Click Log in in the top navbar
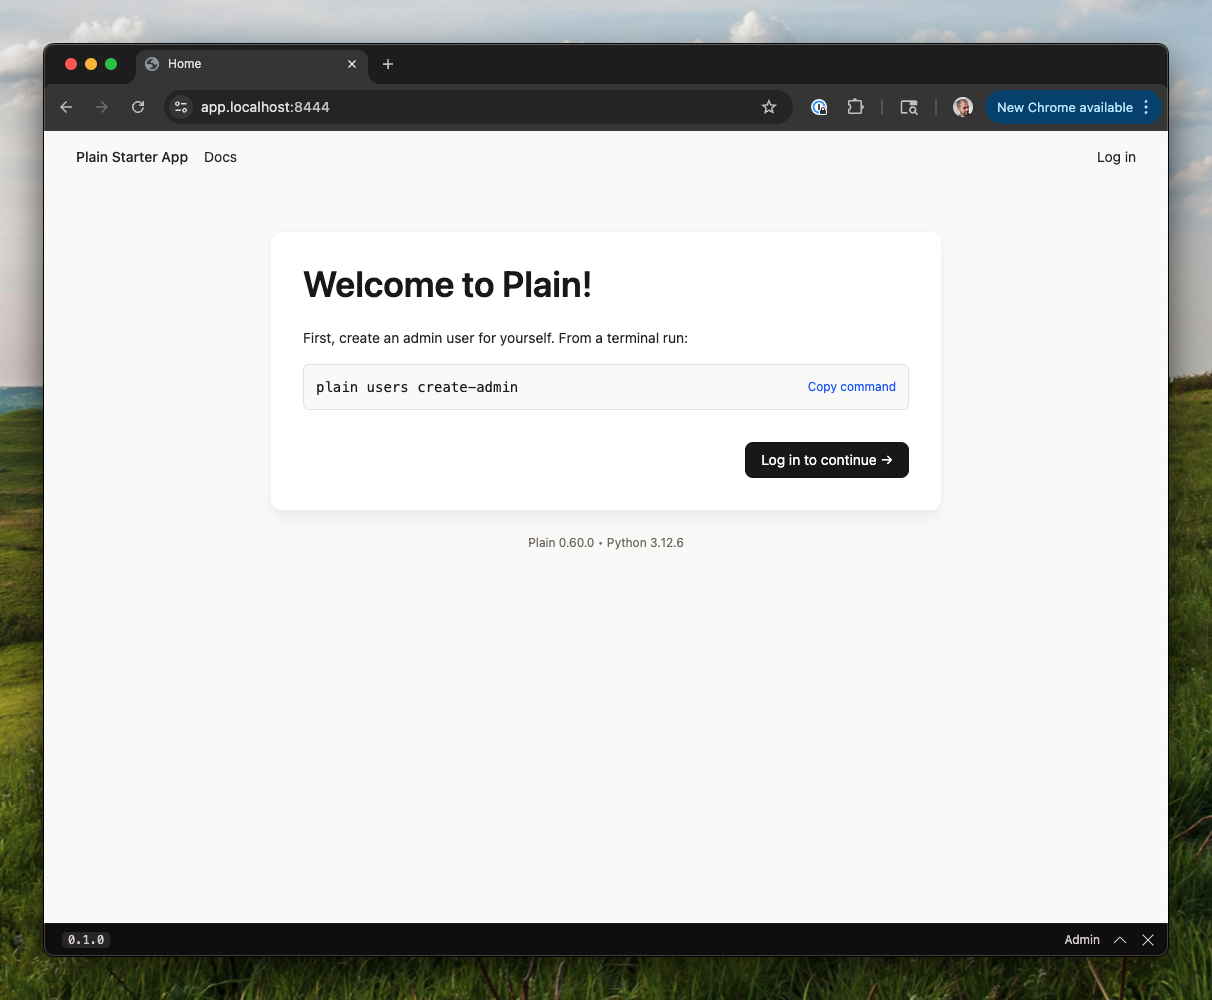The image size is (1212, 1000). [x=1116, y=157]
